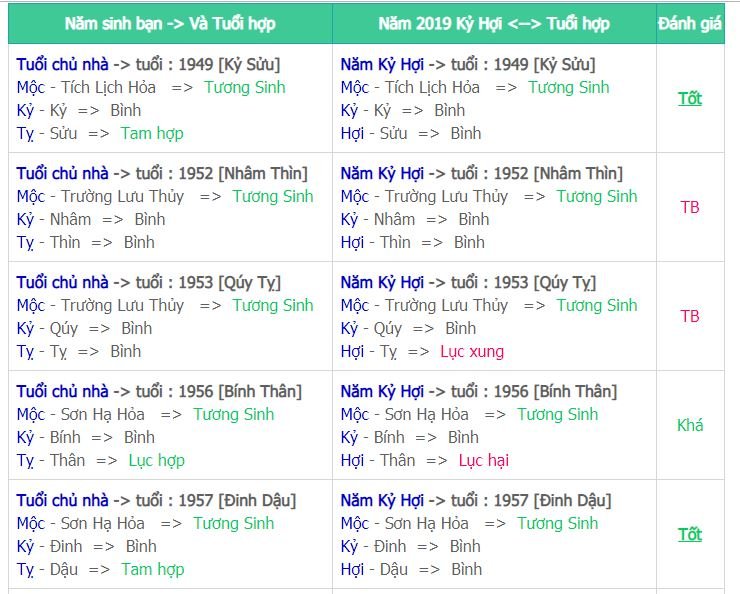
Task: Click 'Kỷ - Kỷ => Bình' under Tuổi chủ nhà 1949
Action: pos(79,111)
